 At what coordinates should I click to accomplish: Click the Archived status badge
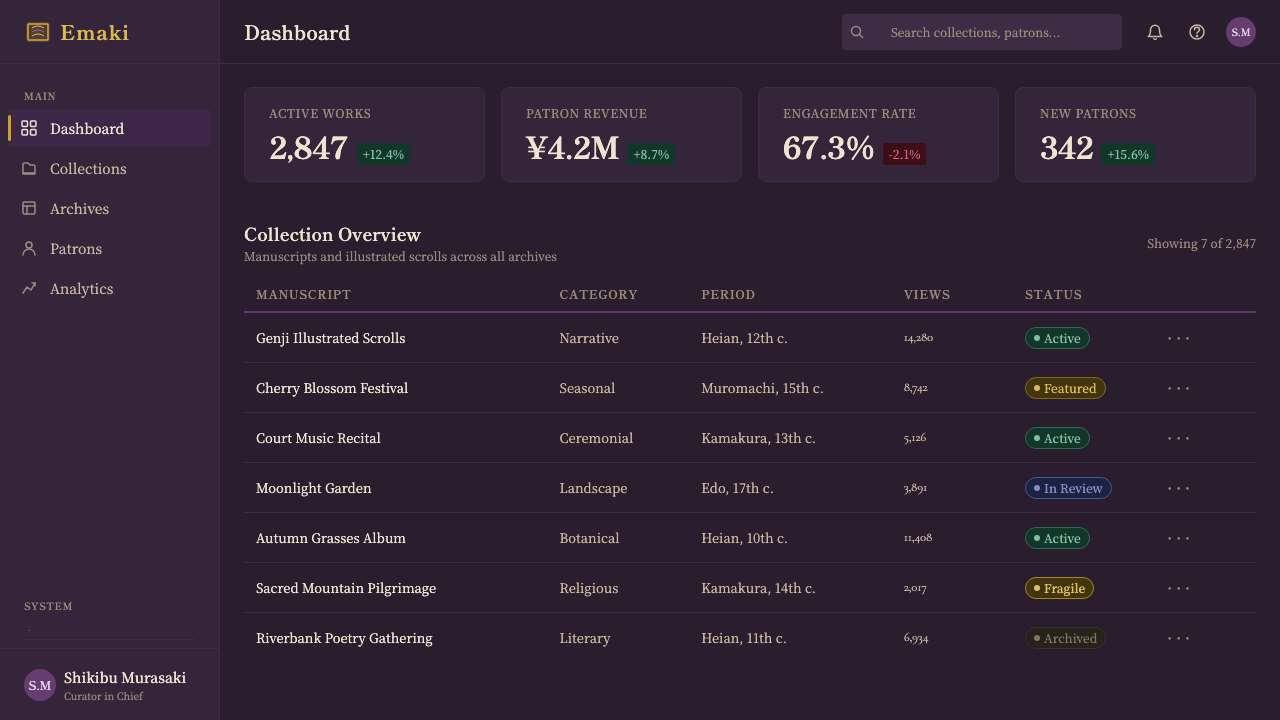(x=1065, y=638)
